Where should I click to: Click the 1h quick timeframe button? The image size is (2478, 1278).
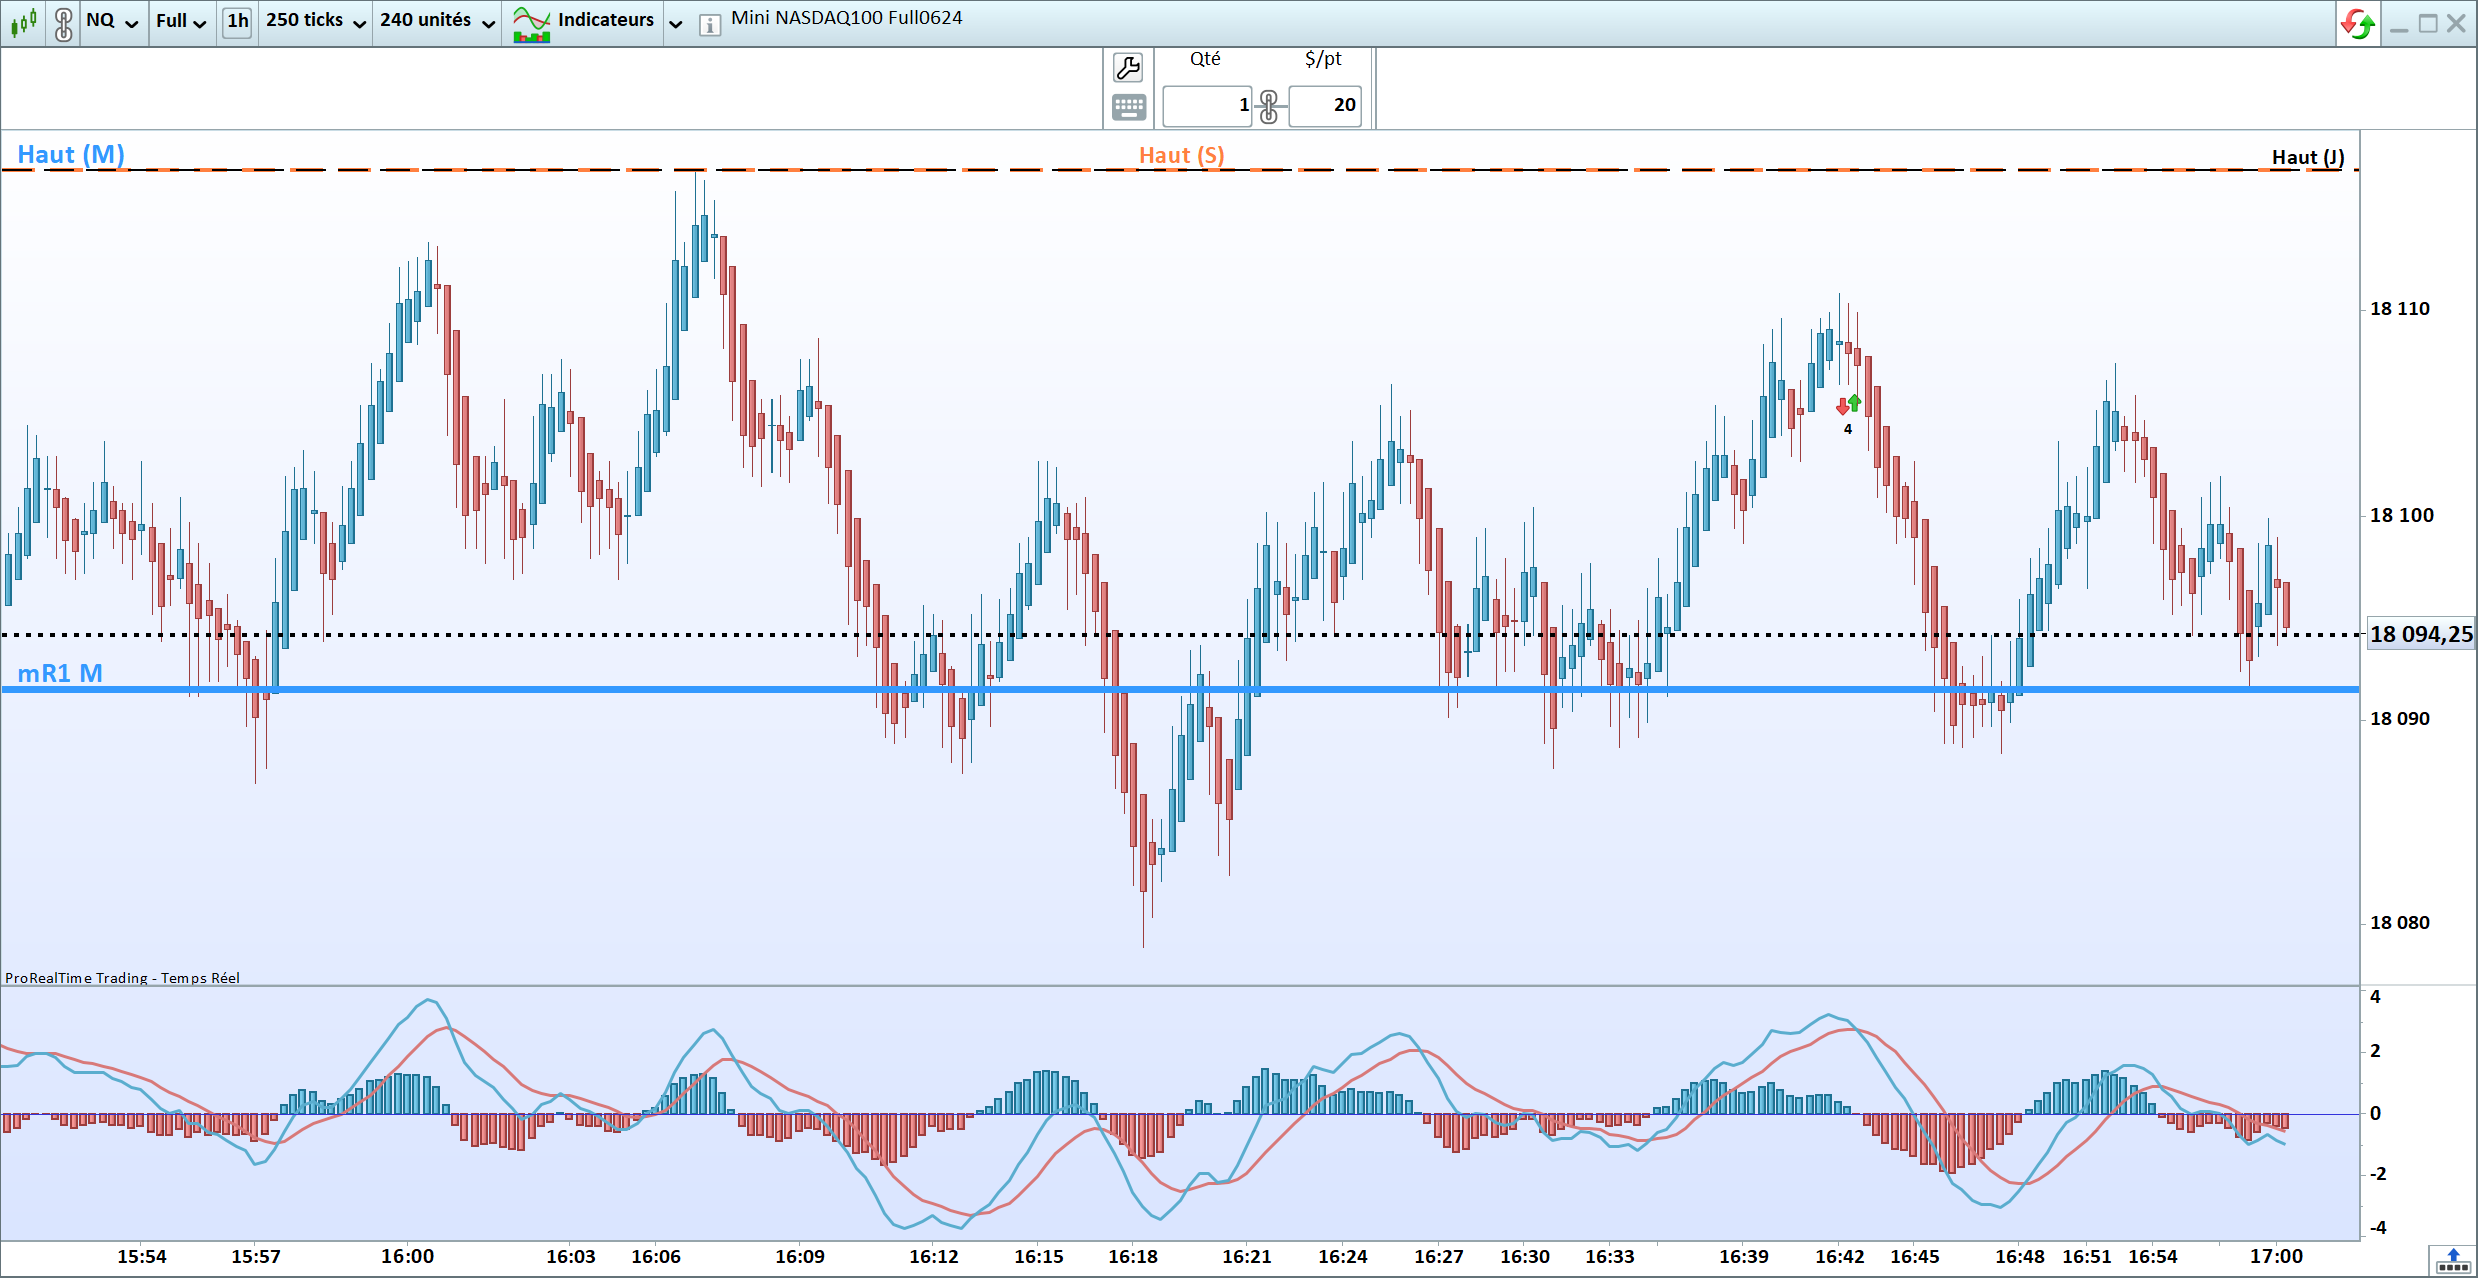(237, 21)
